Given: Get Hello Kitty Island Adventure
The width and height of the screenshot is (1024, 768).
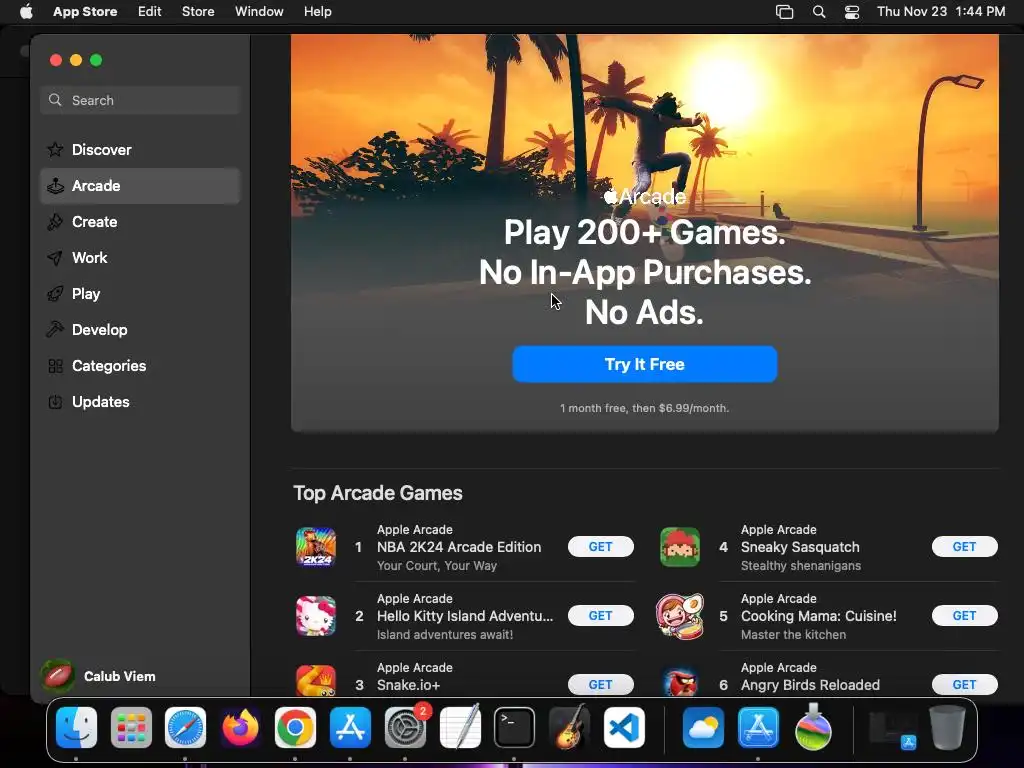Looking at the screenshot, I should [x=601, y=616].
